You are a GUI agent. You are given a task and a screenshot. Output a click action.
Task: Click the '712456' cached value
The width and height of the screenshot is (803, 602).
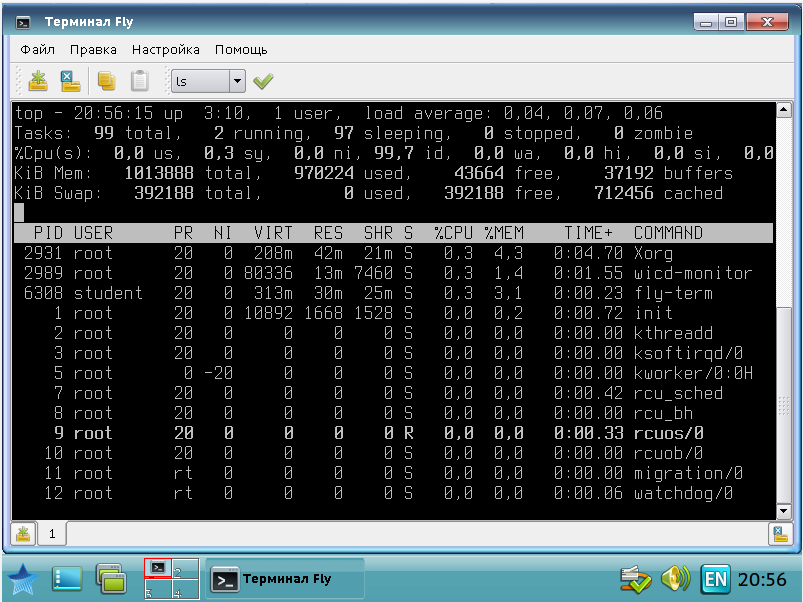[623, 193]
